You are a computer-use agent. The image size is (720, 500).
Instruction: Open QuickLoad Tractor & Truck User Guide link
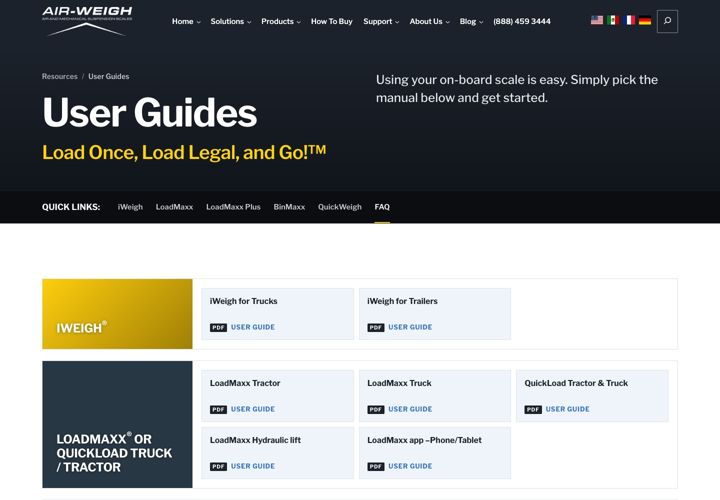point(567,409)
